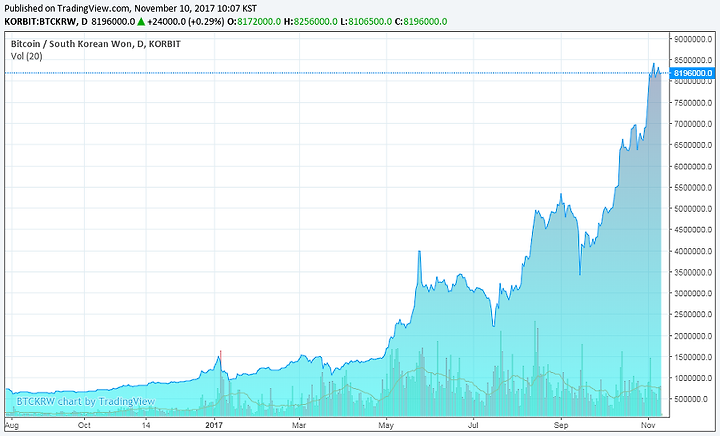This screenshot has height=436, width=720.
Task: Click the Oct date axis label
Action: (84, 425)
